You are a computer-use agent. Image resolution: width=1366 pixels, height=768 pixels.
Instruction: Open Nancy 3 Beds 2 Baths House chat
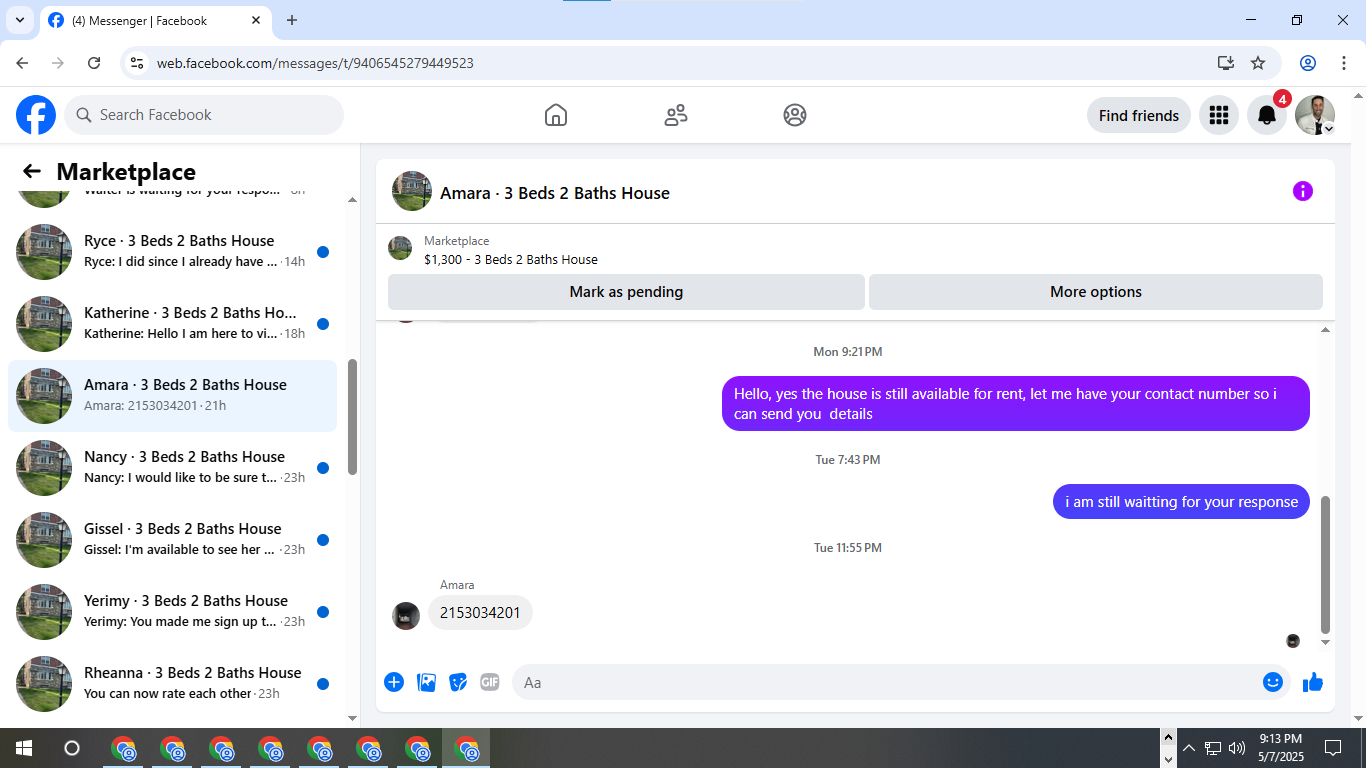coord(173,468)
